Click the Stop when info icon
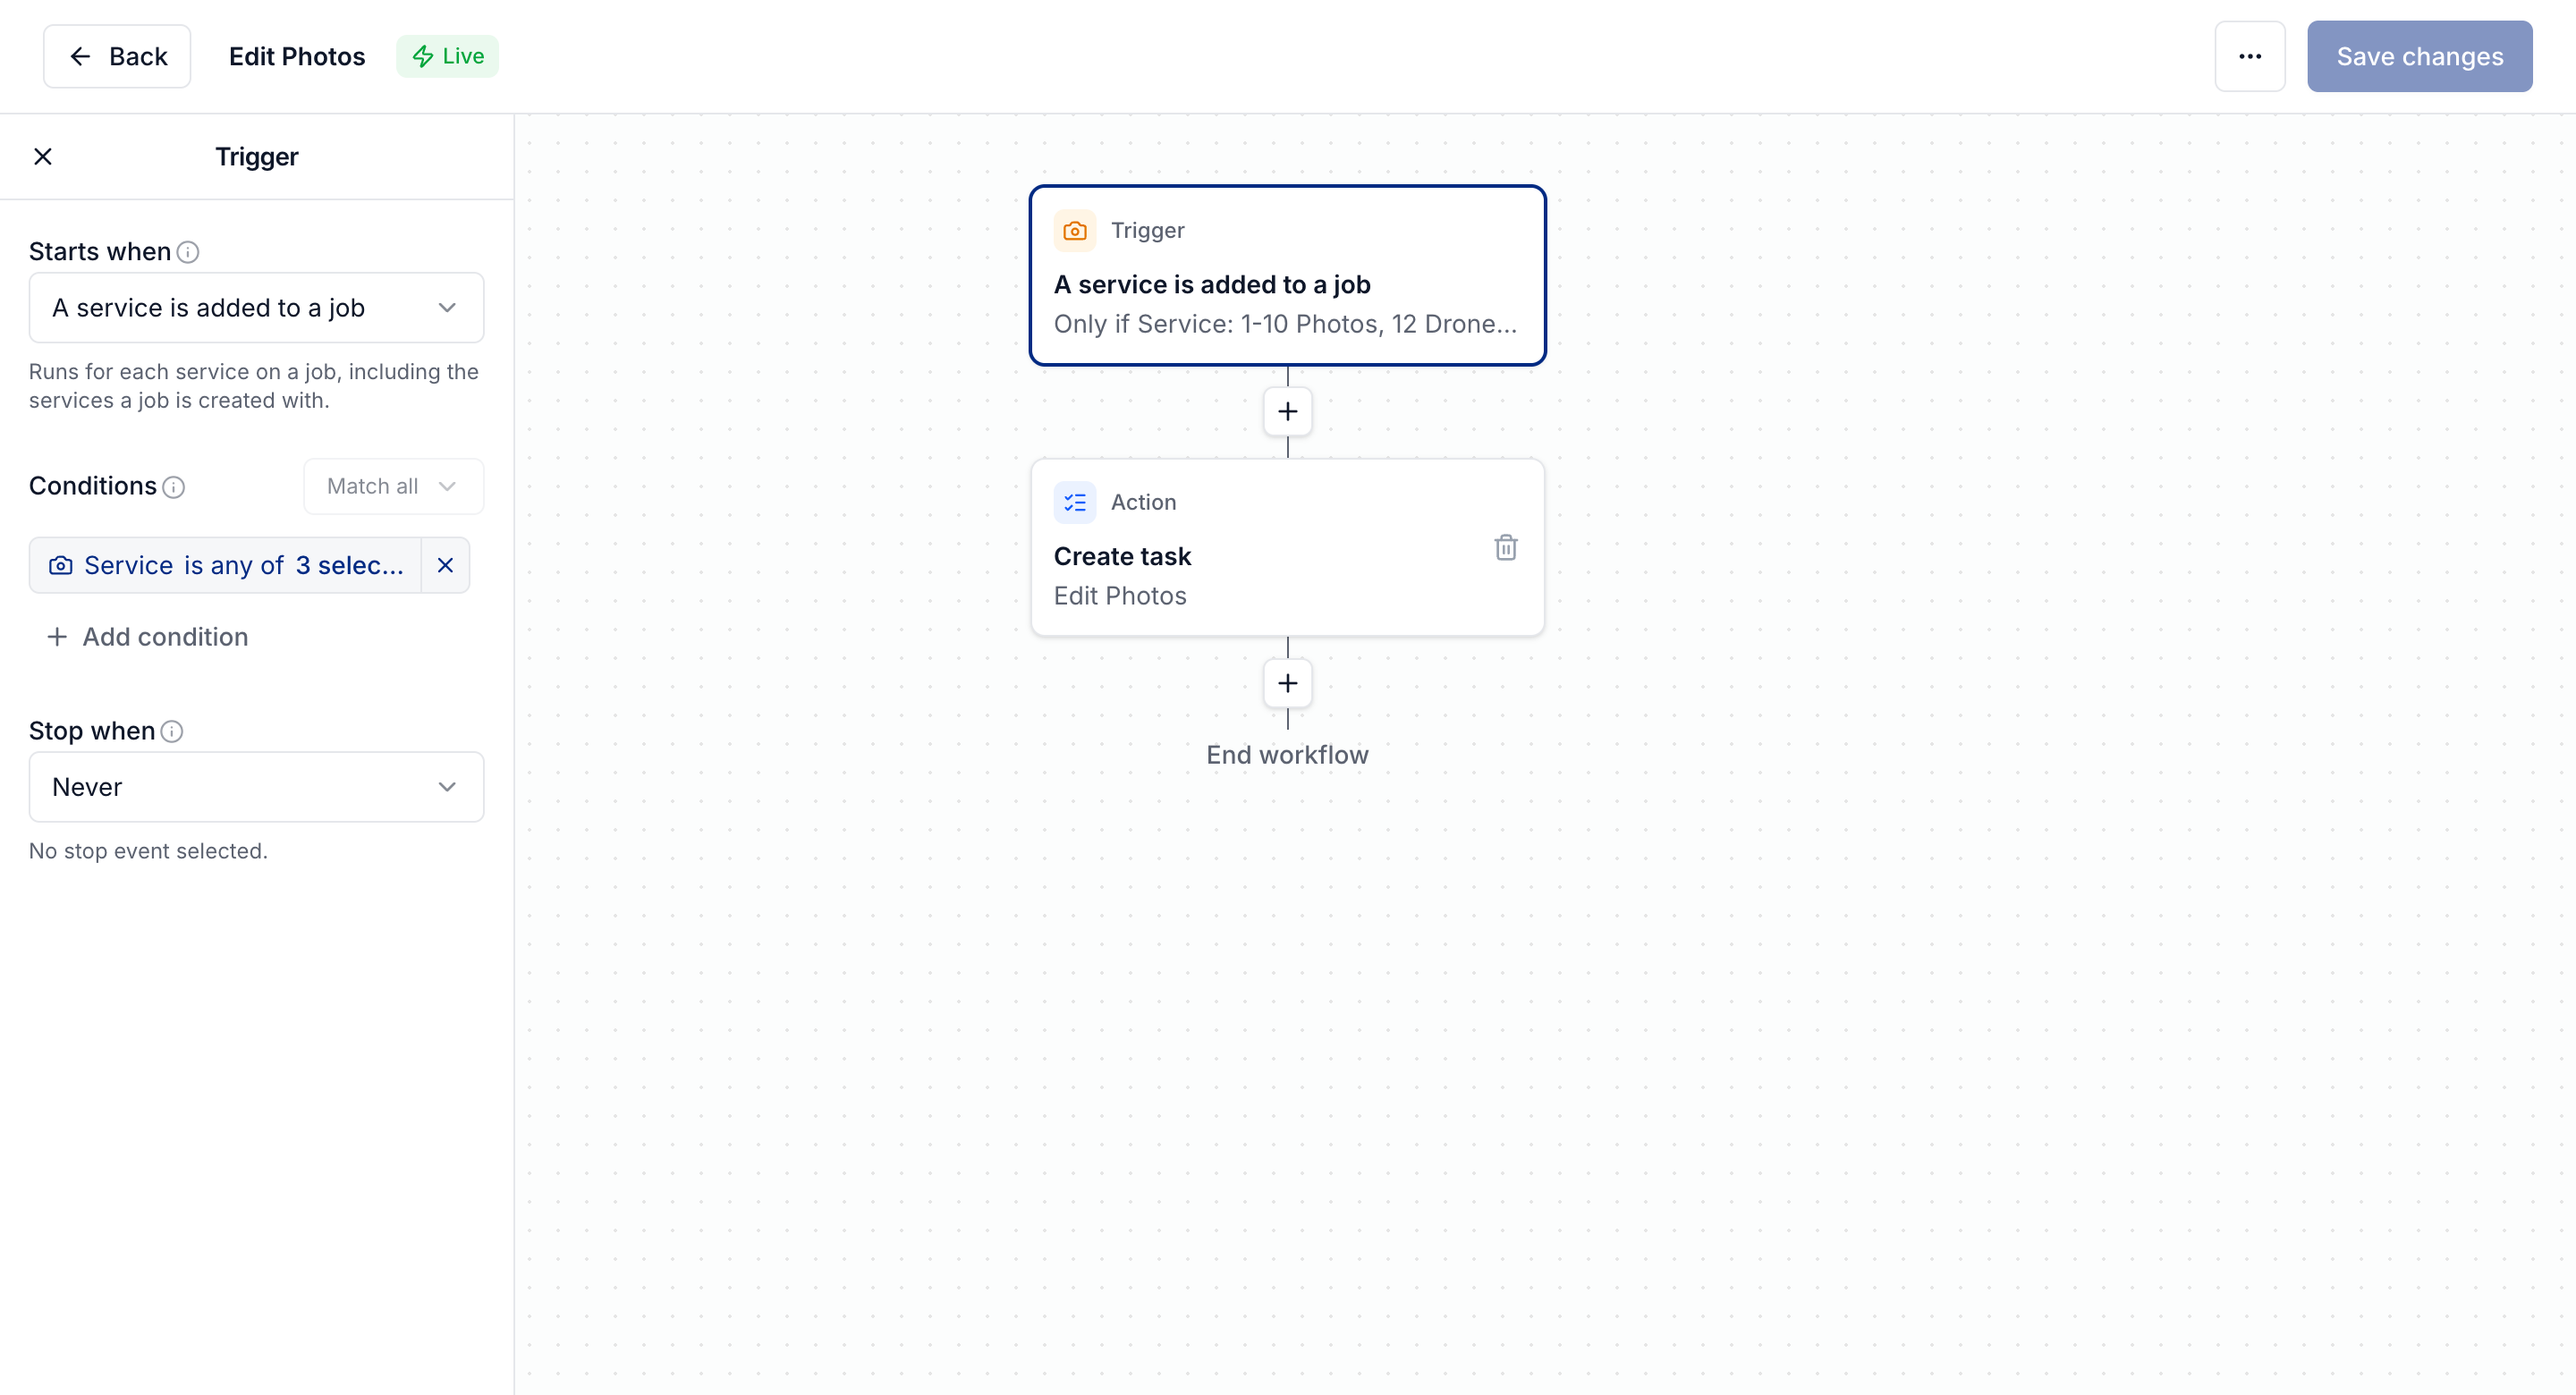 [x=172, y=731]
